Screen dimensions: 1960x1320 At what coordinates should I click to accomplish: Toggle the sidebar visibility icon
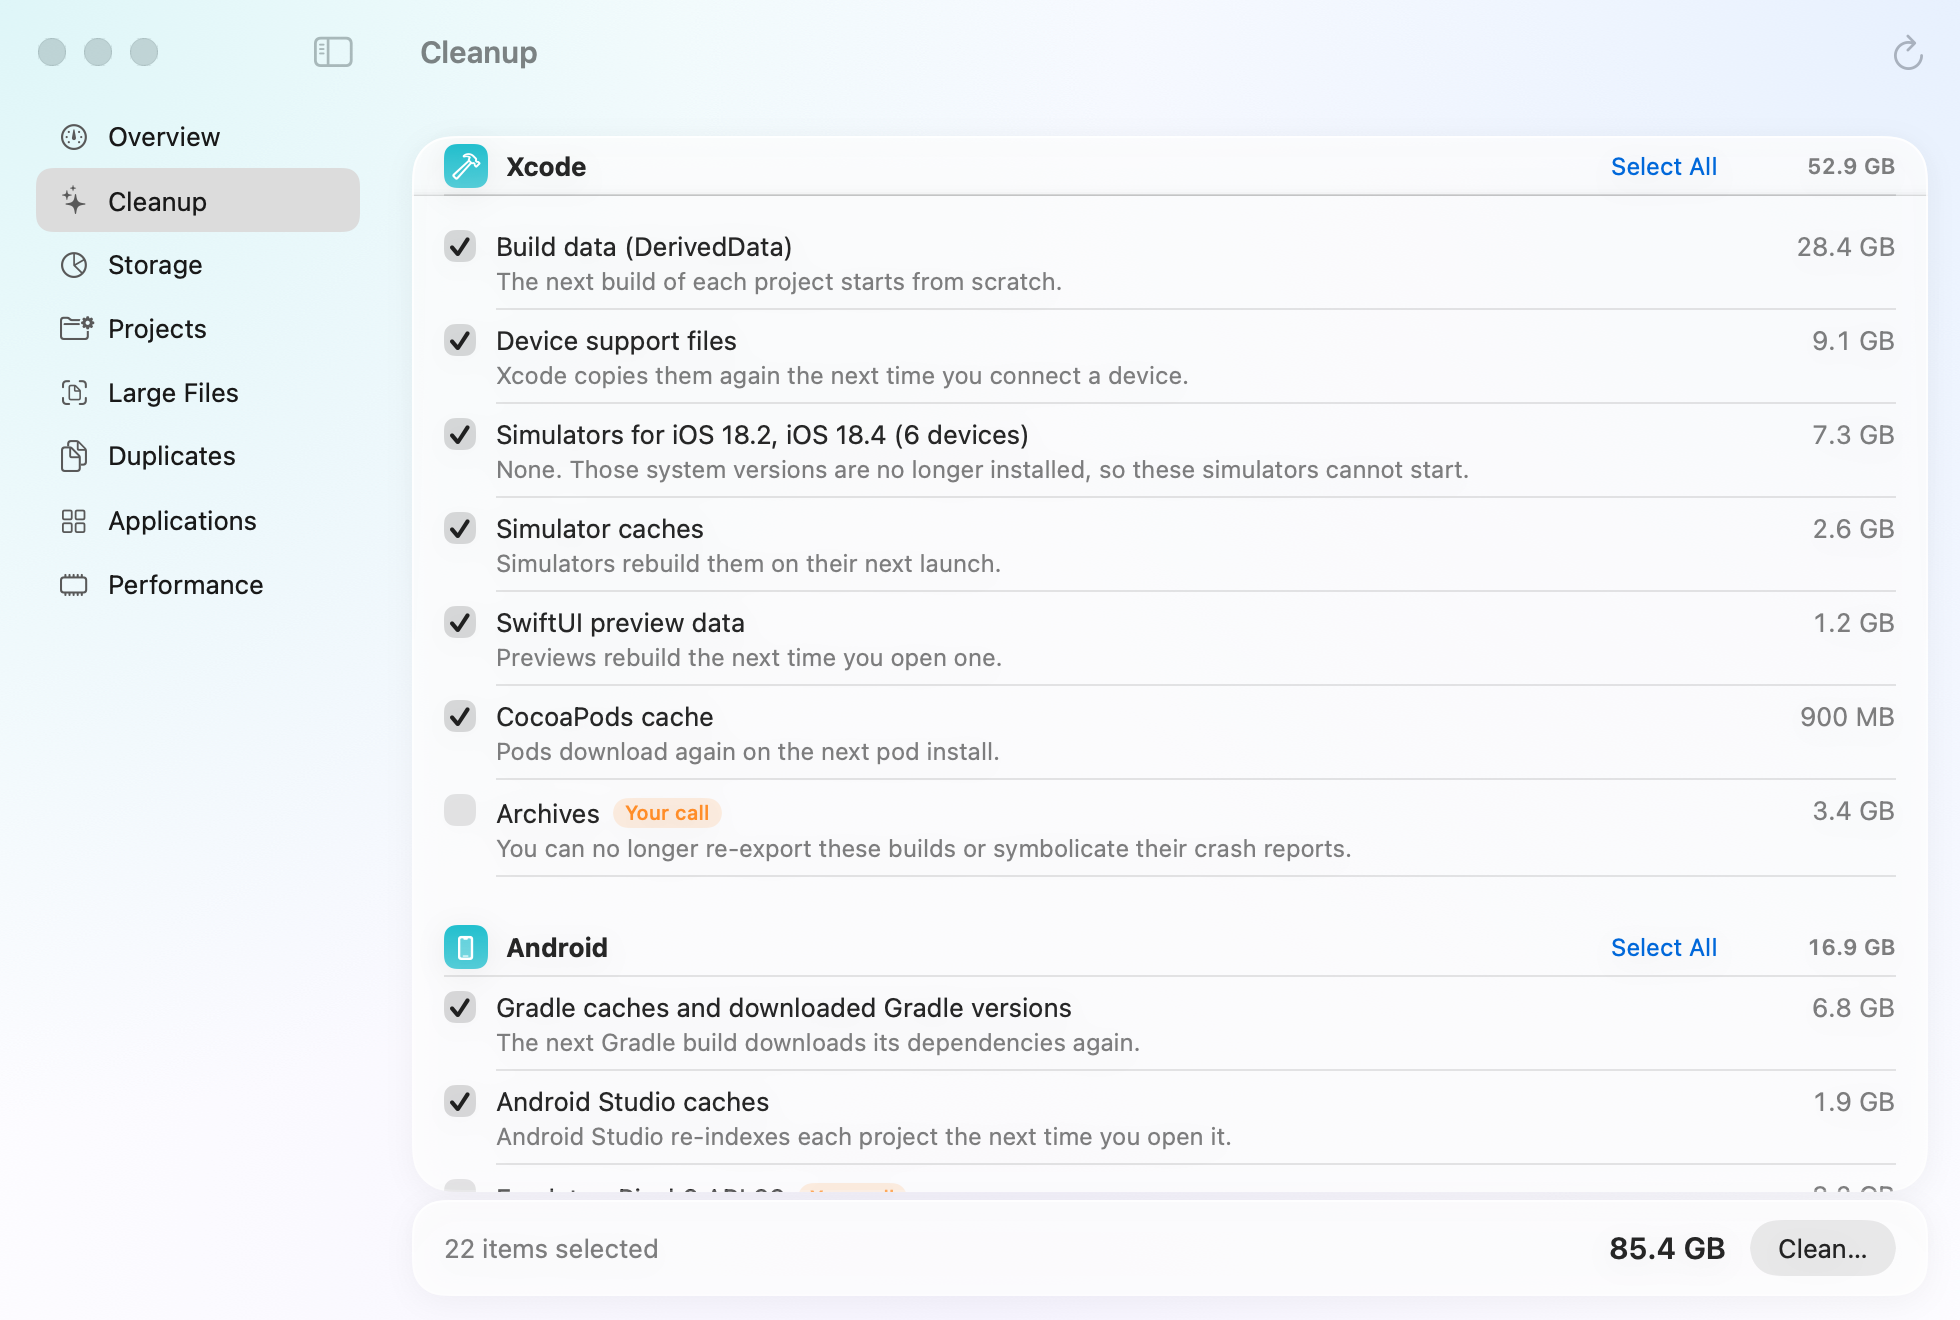point(333,52)
